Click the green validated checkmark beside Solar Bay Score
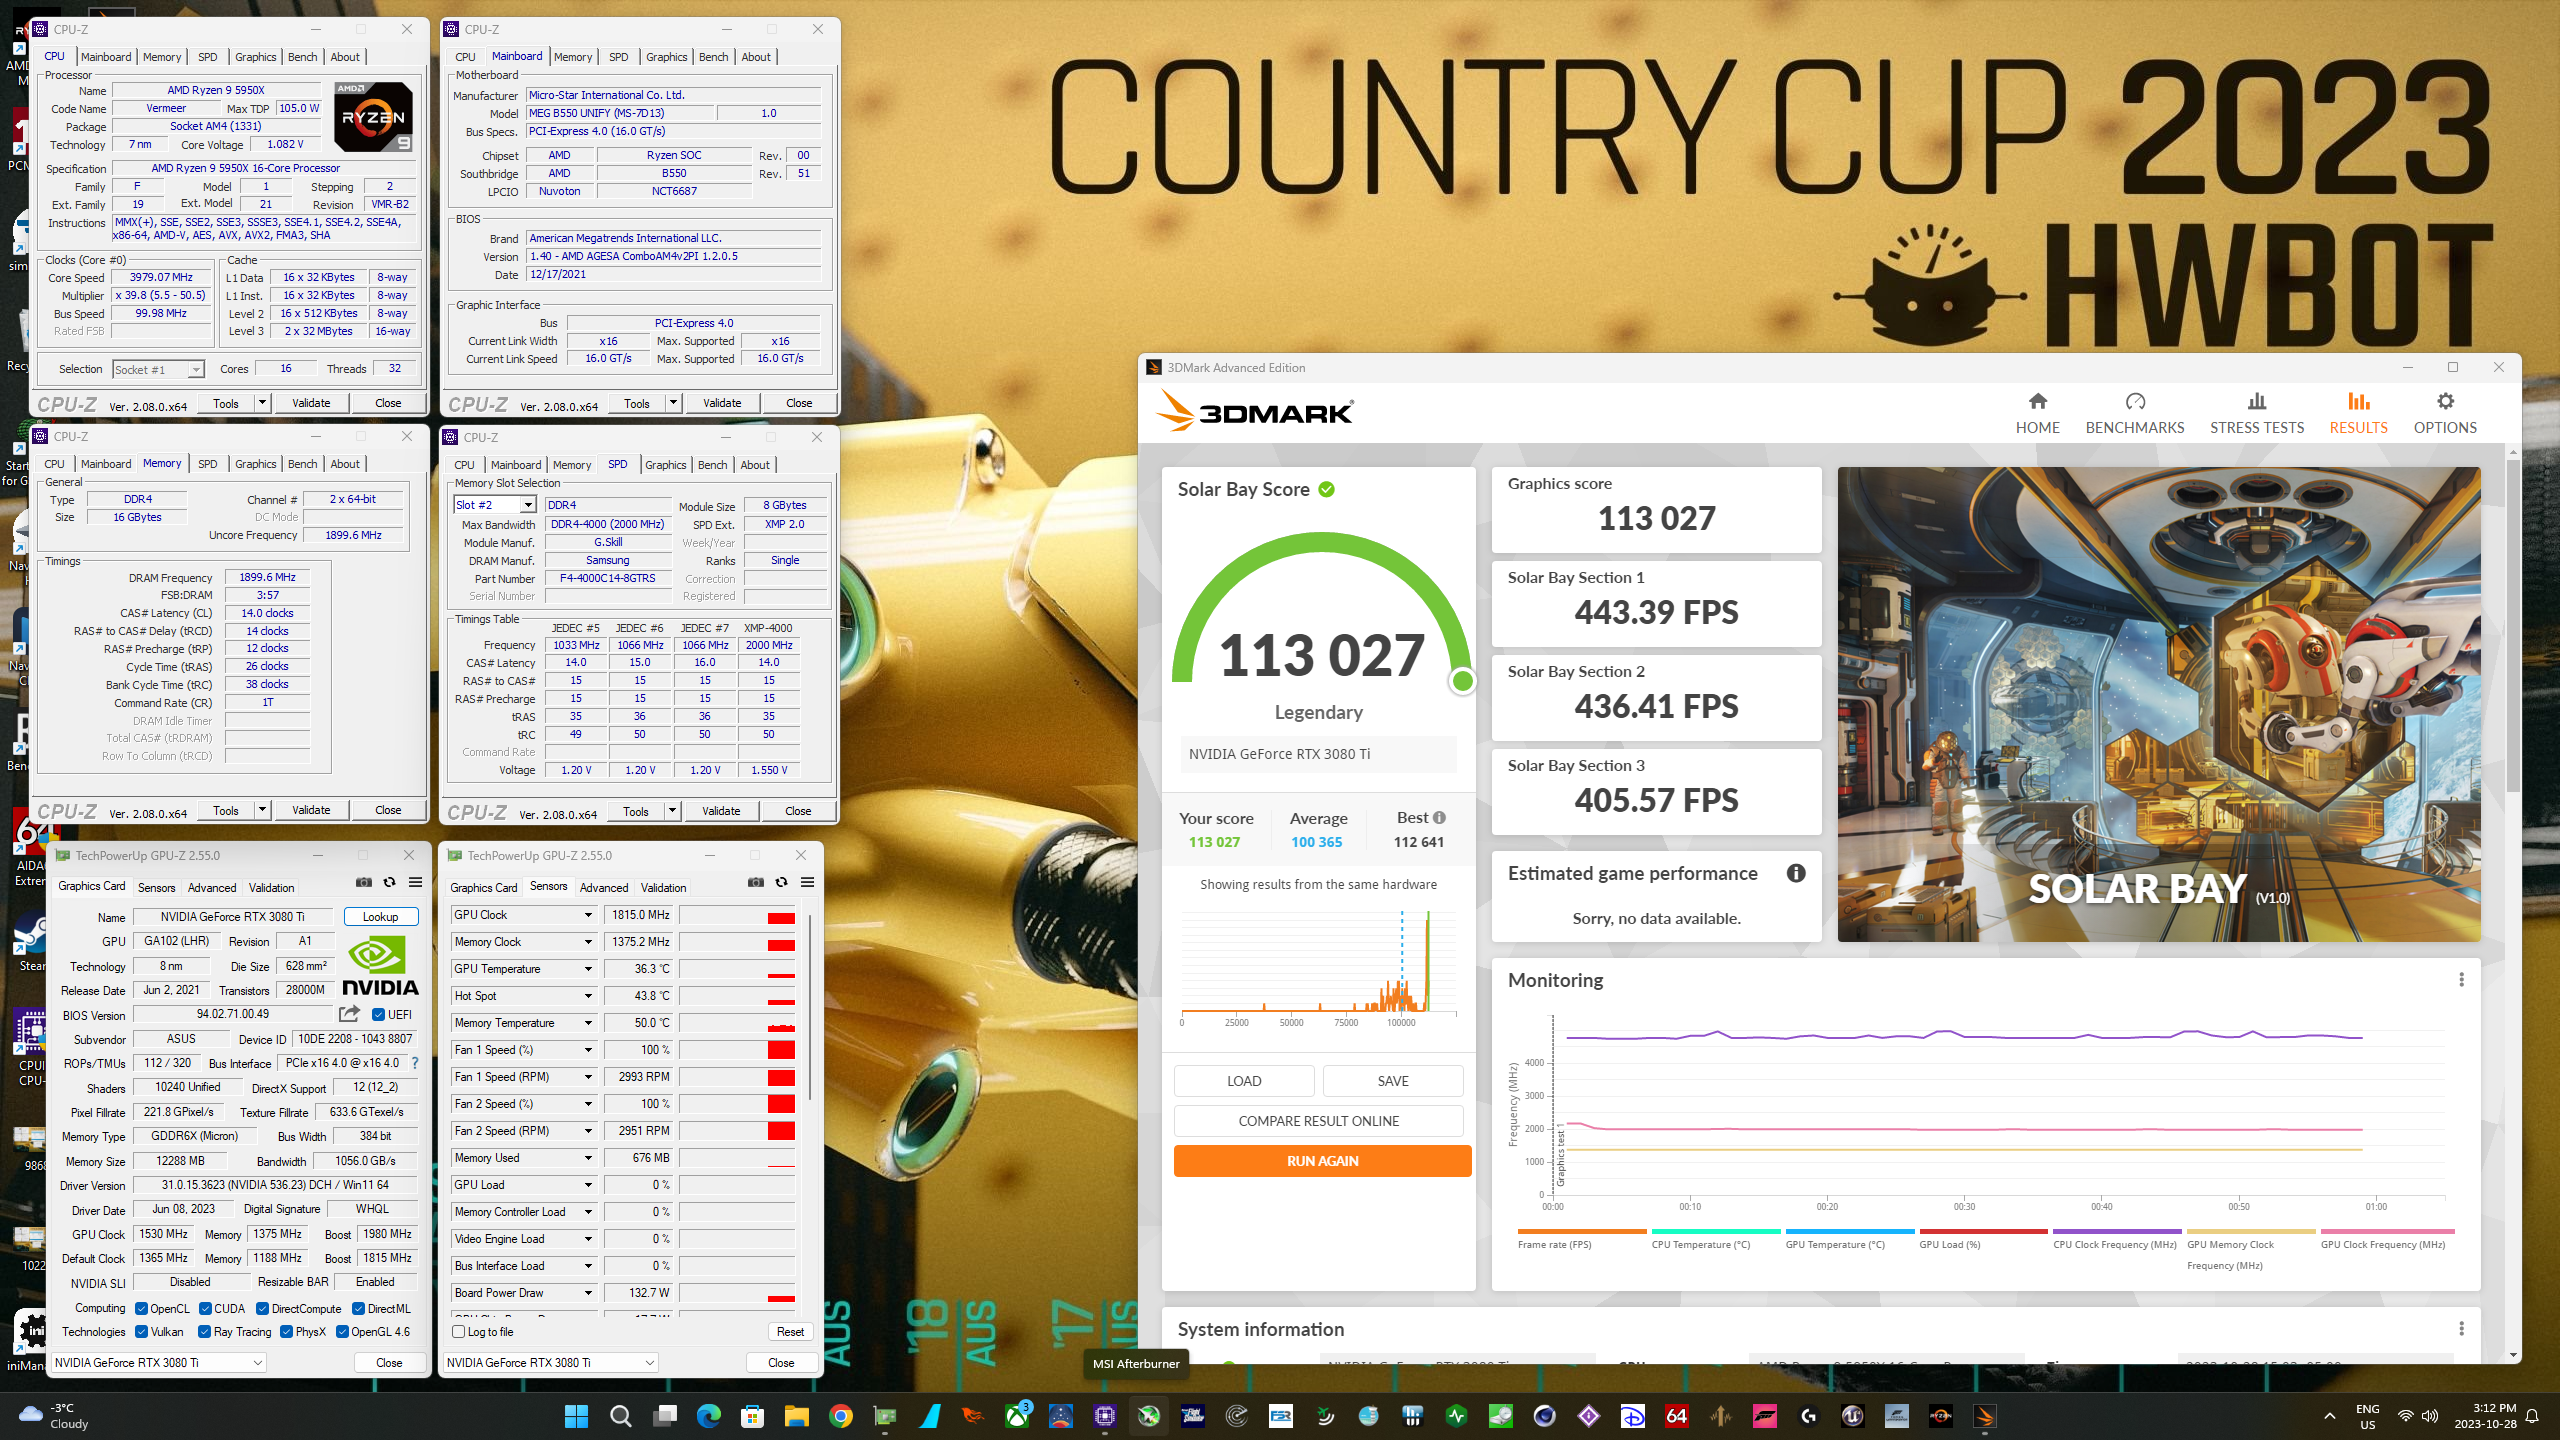 tap(1326, 490)
